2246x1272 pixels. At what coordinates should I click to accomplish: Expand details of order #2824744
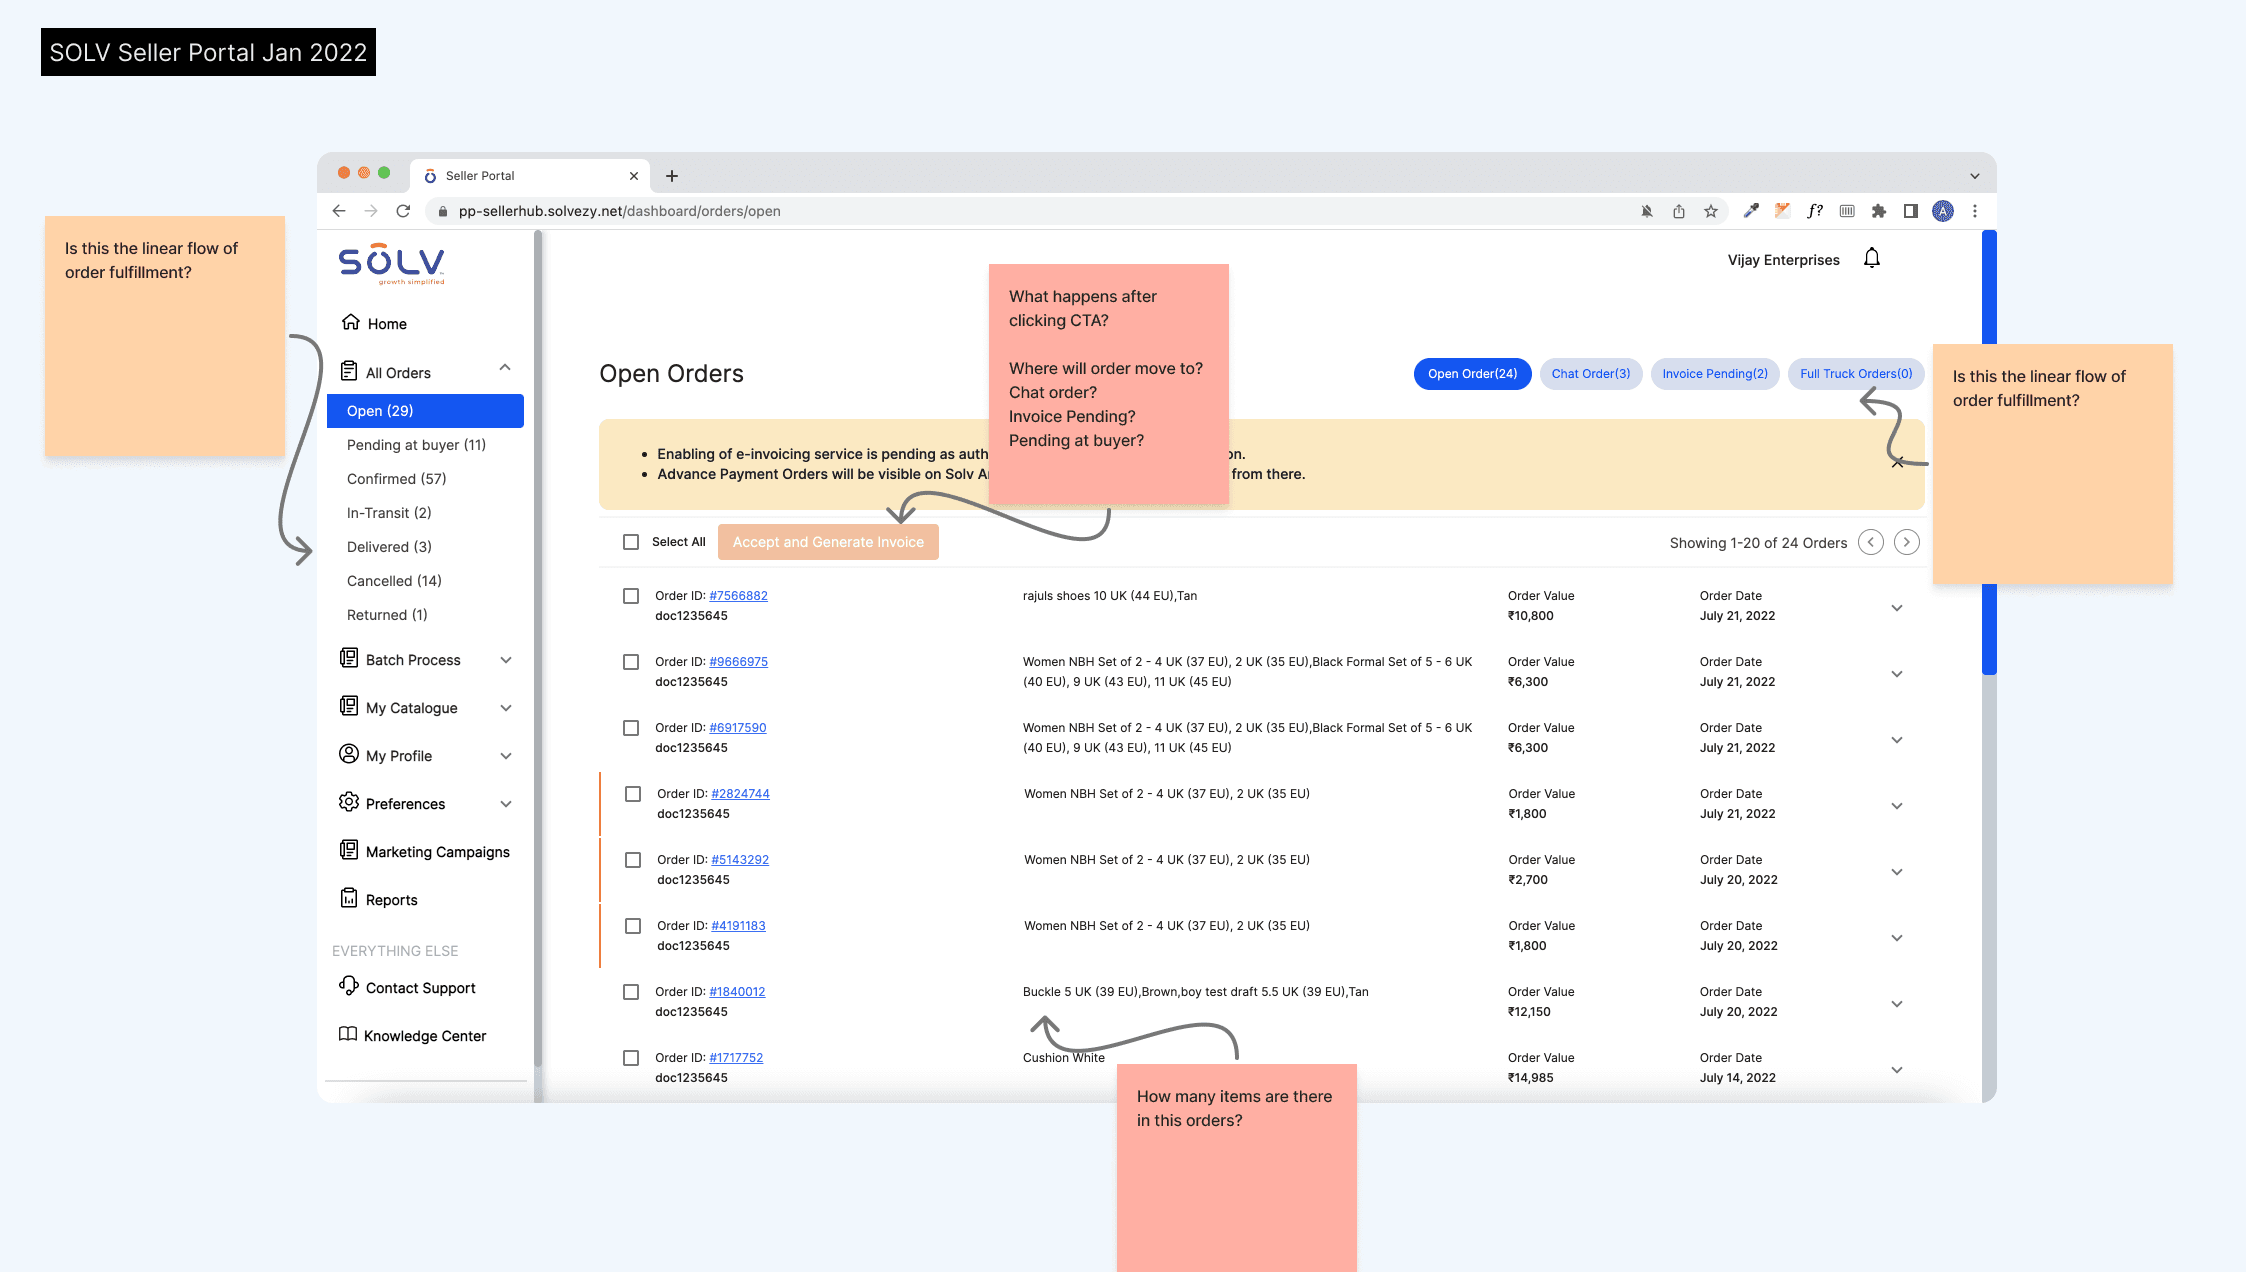coord(1897,806)
